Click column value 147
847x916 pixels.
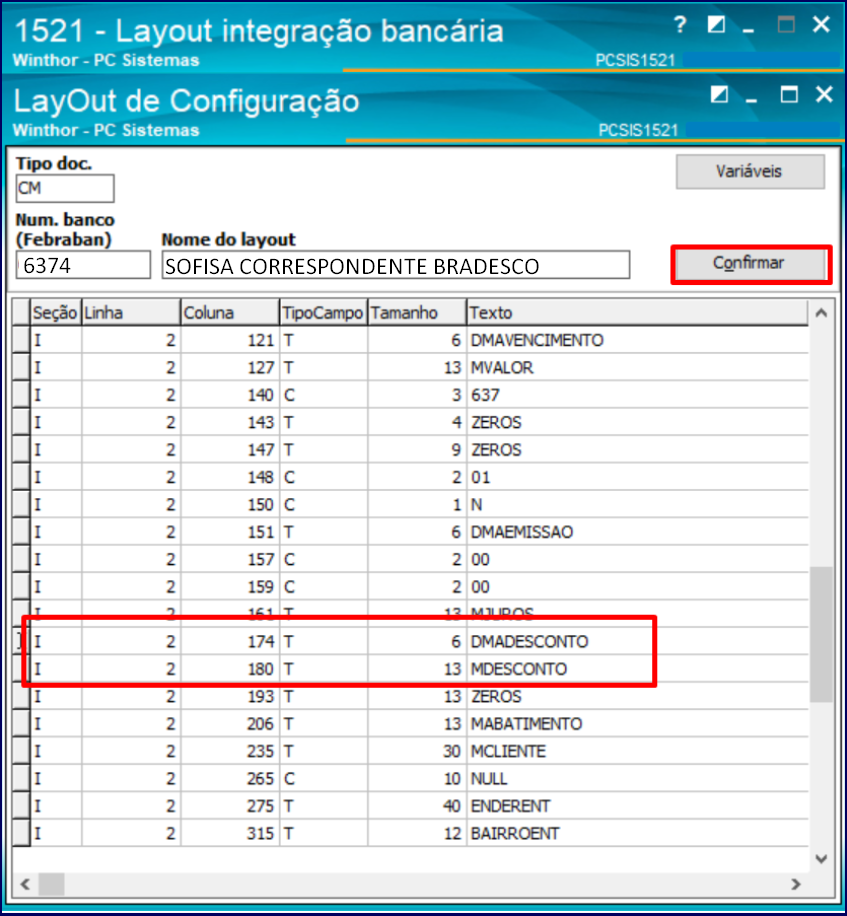coord(230,450)
